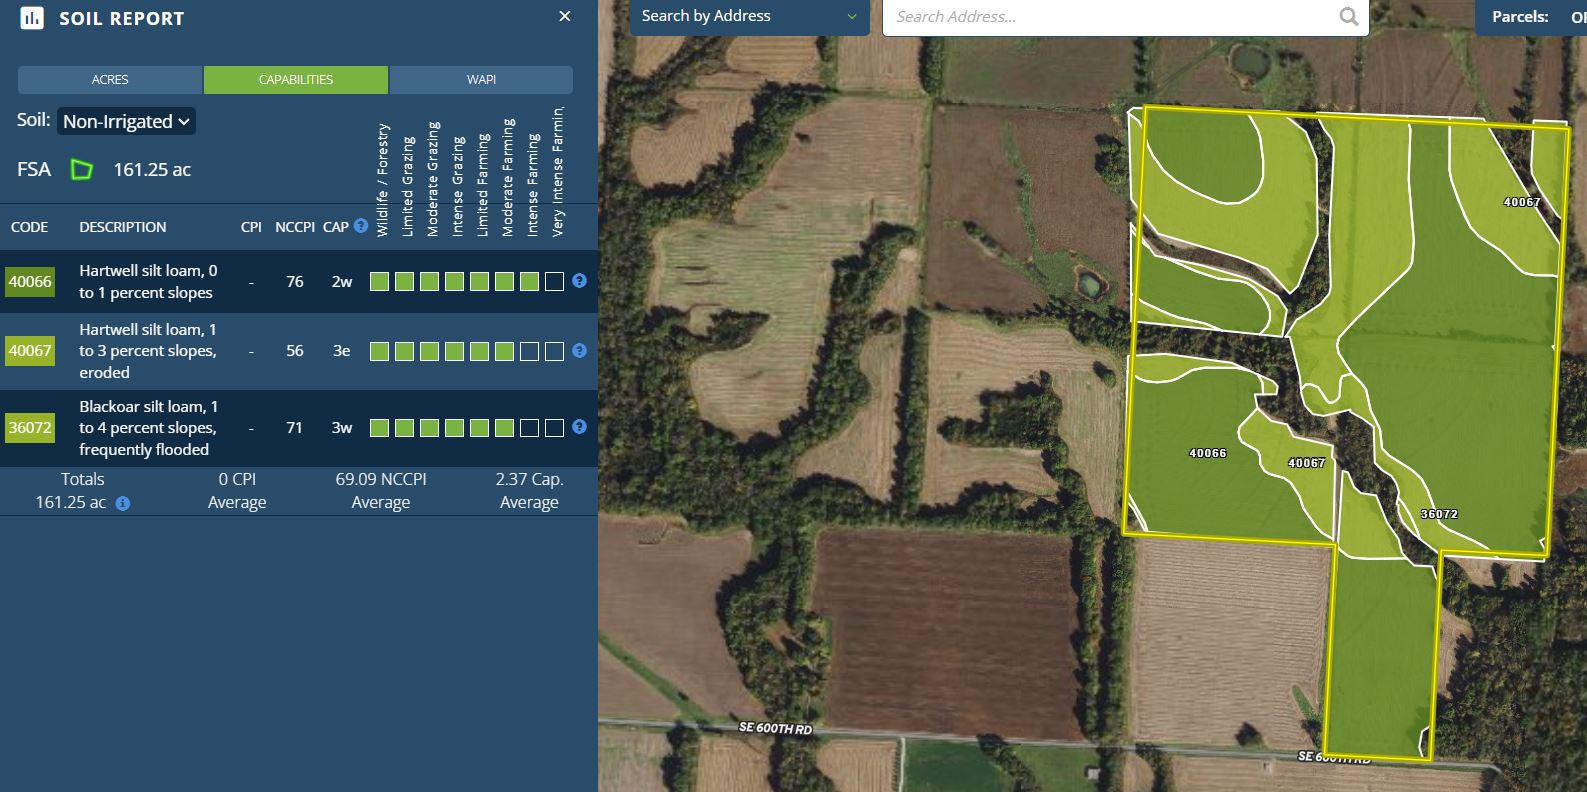Viewport: 1587px width, 792px height.
Task: Click the green FSA boundary polygon icon
Action: click(x=81, y=170)
